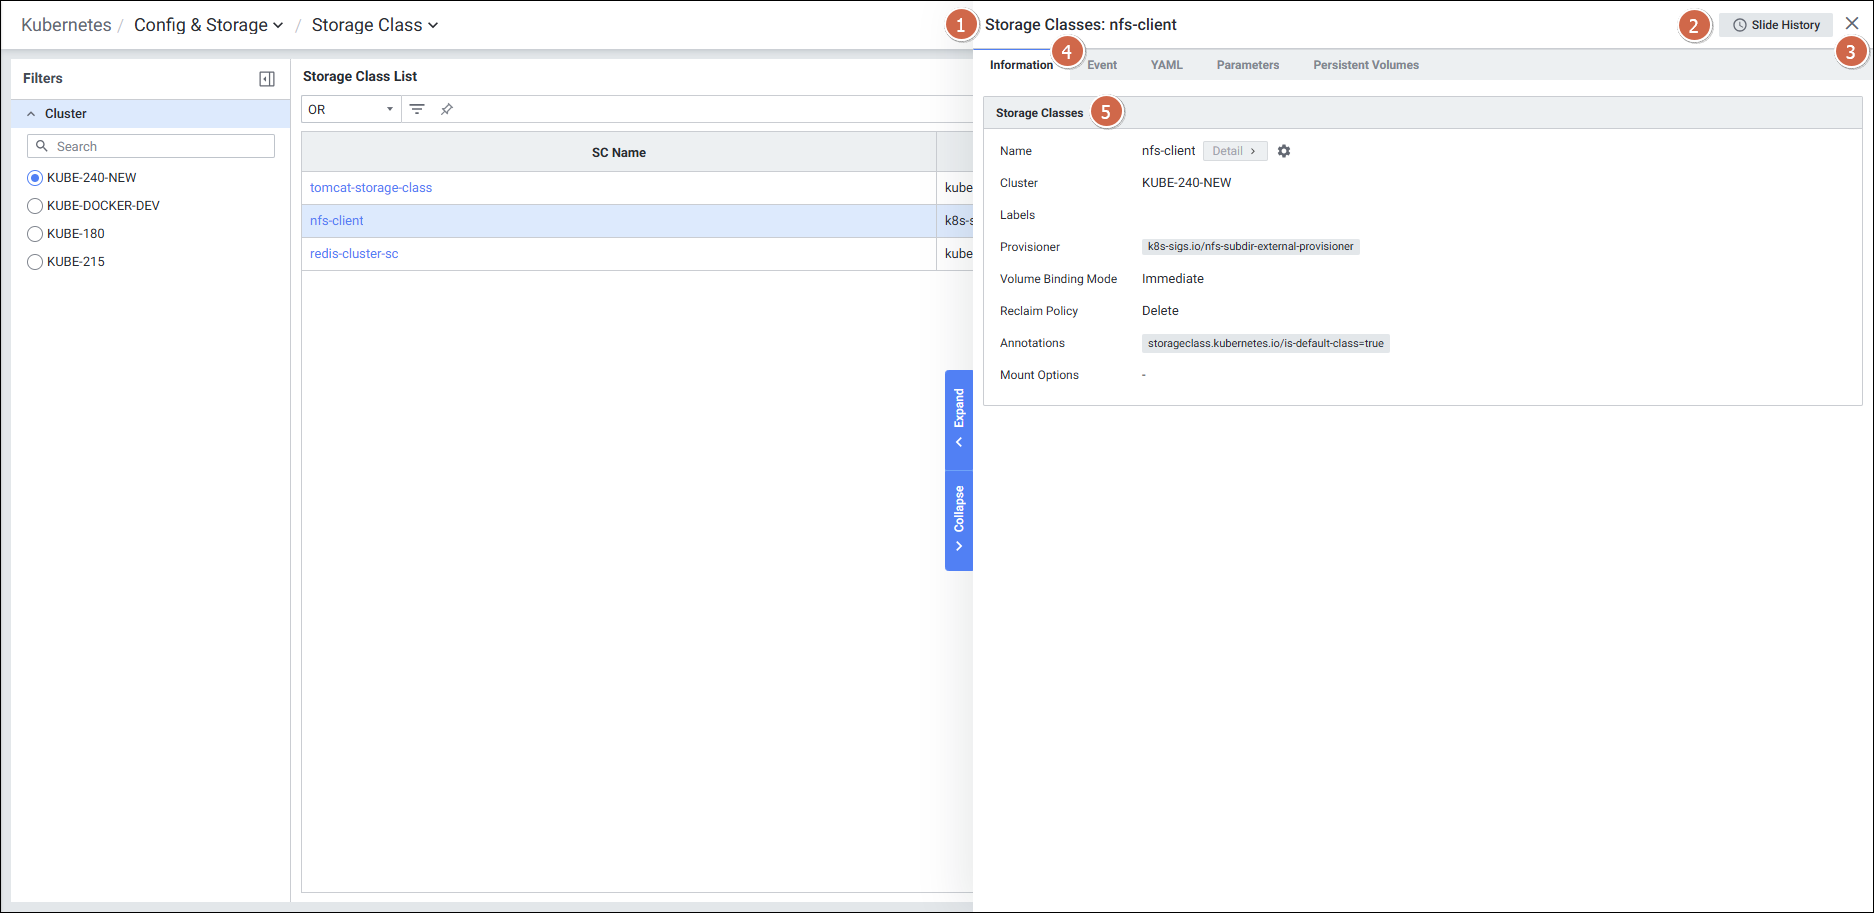Screen dimensions: 1874x913
Task: Click the cluster Search input field
Action: [160, 146]
